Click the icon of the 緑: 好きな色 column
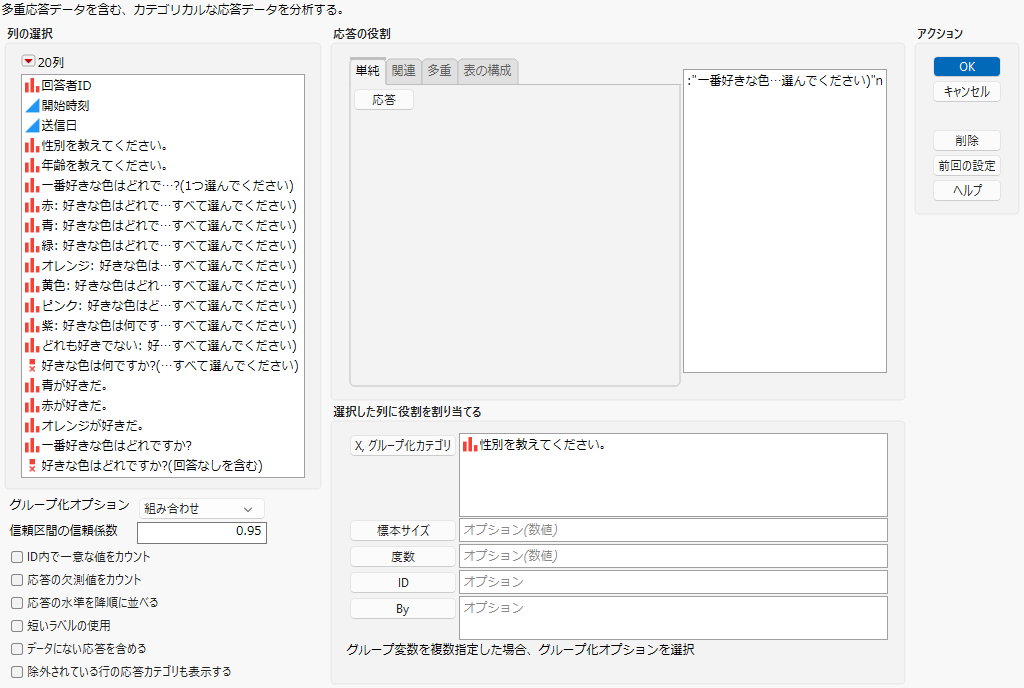Viewport: 1024px width, 688px height. 32,245
